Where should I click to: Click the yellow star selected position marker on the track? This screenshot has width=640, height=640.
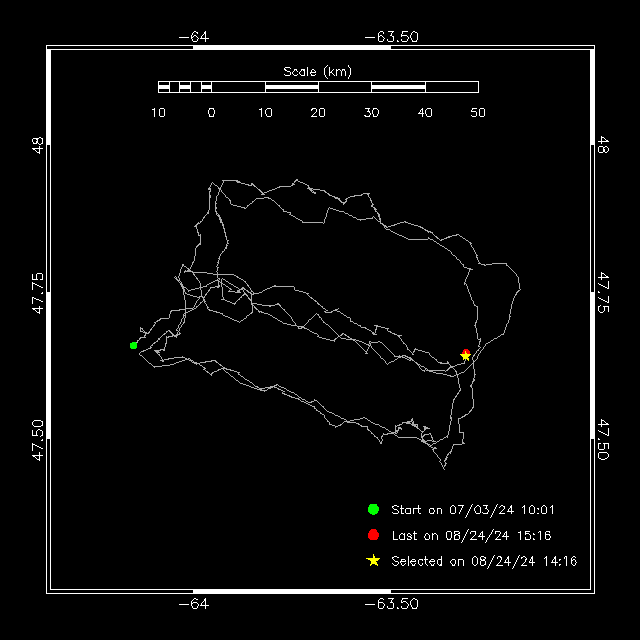[465, 356]
